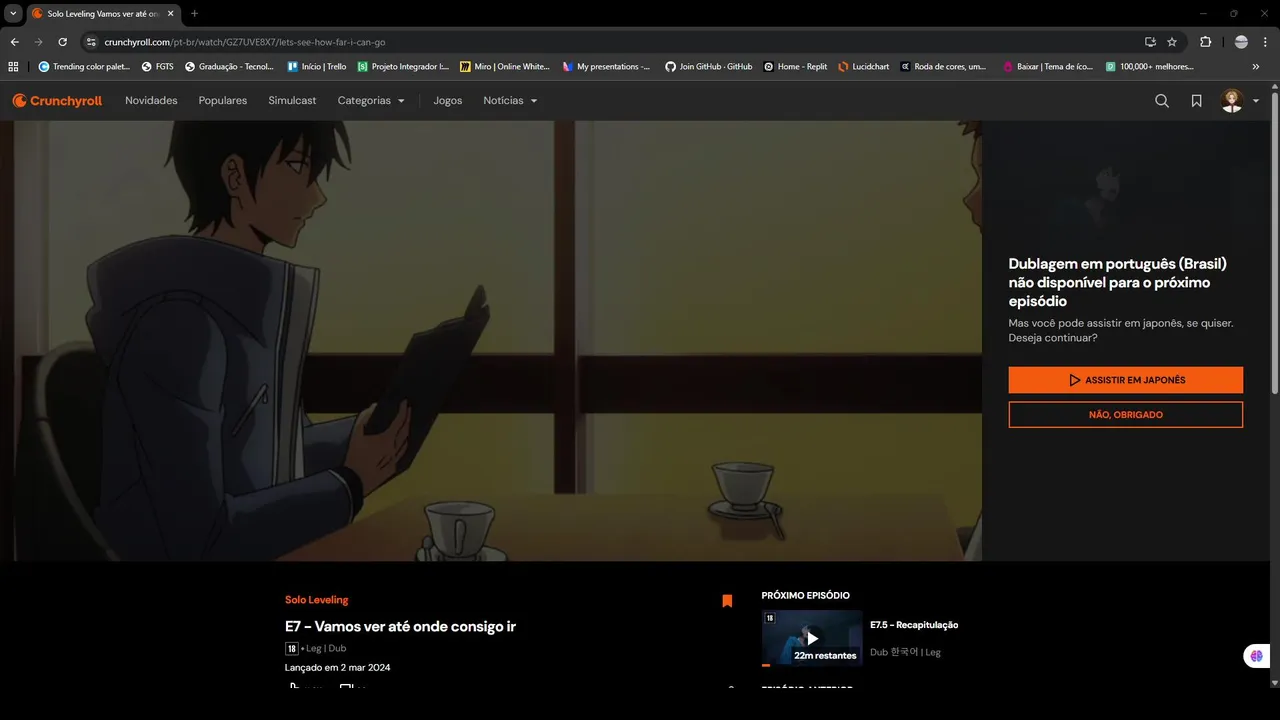Open the tab search dropdown arrow

pyautogui.click(x=13, y=14)
